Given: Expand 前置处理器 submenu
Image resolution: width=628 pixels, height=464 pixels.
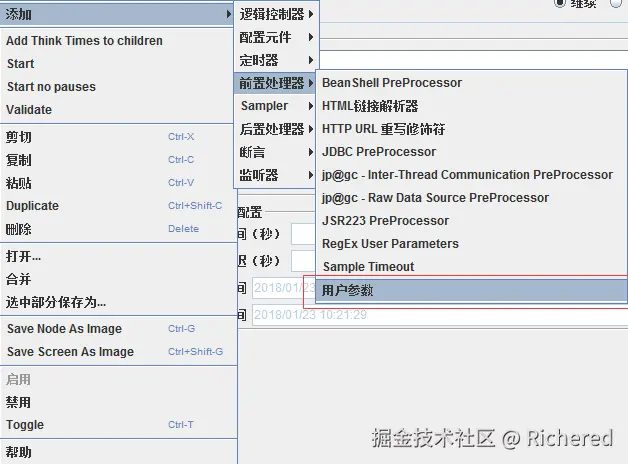Looking at the screenshot, I should pyautogui.click(x=275, y=83).
